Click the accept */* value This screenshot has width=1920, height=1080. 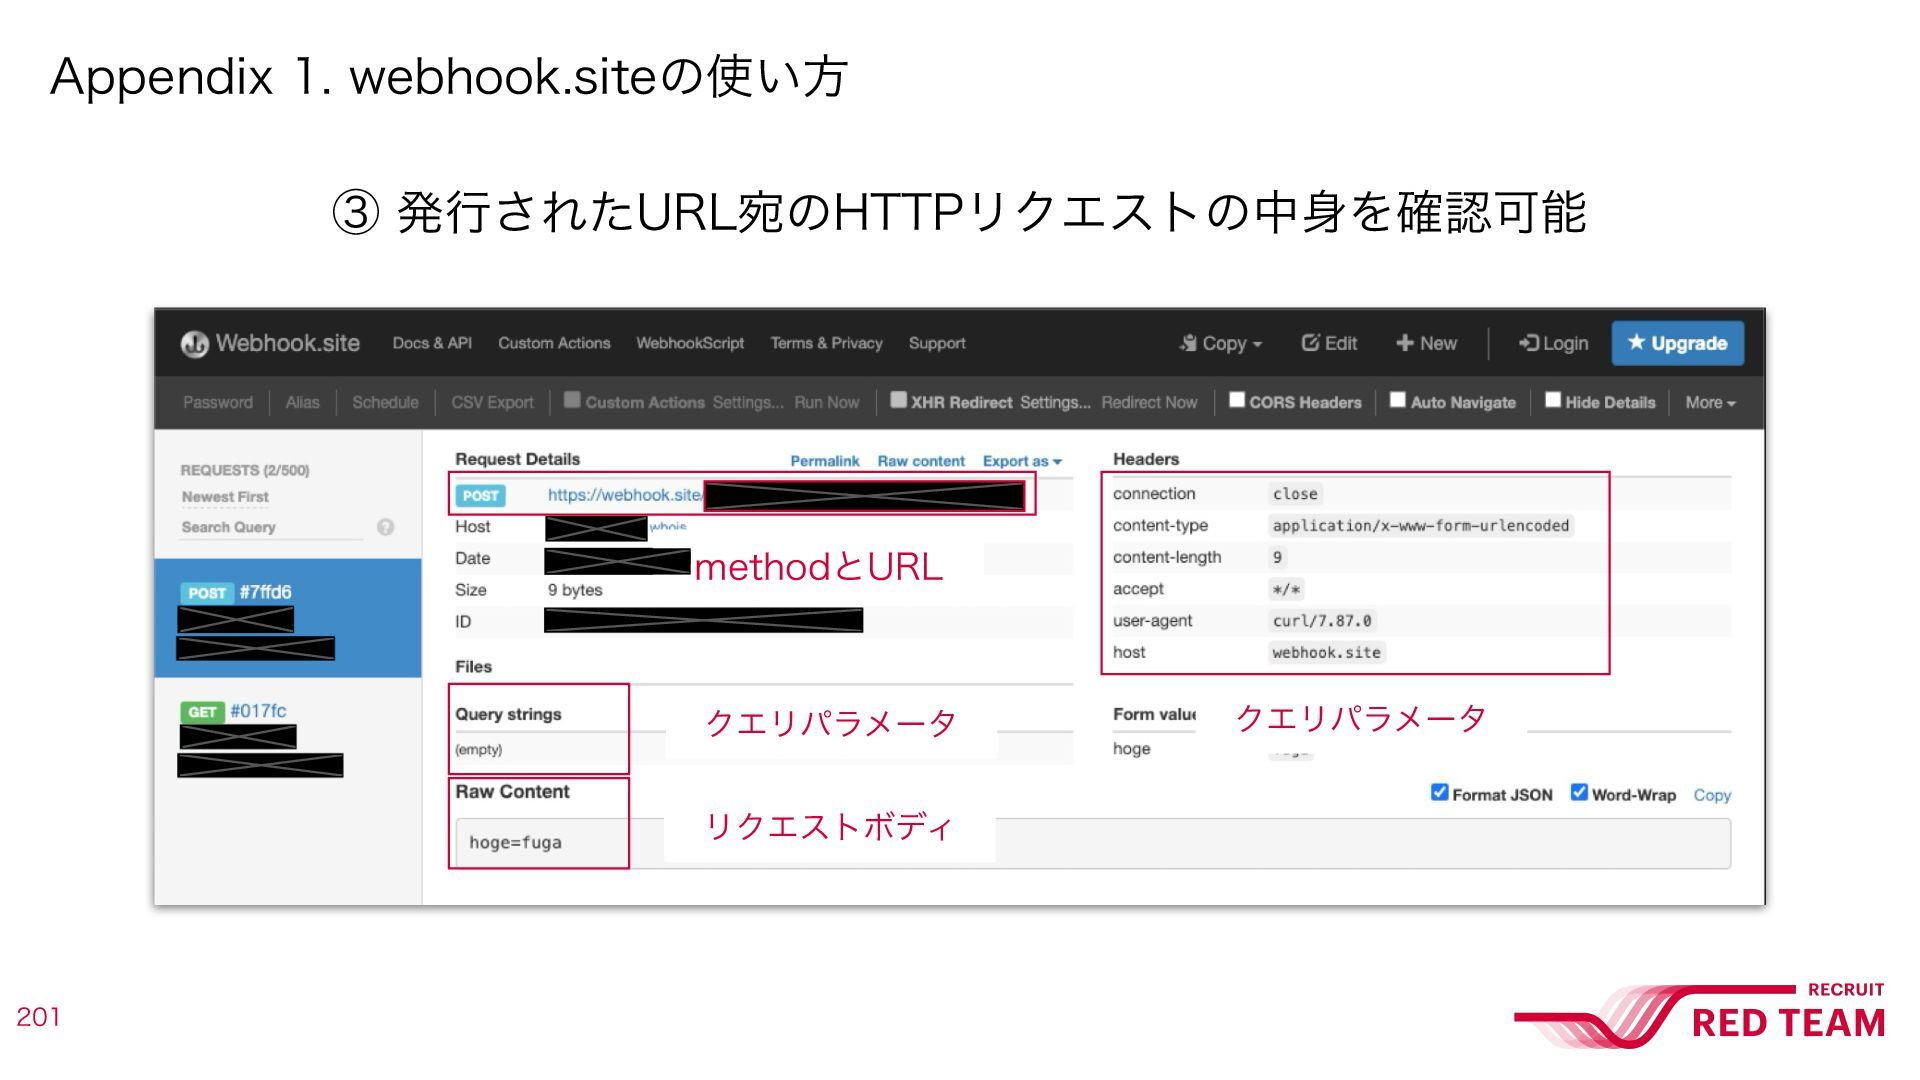point(1286,590)
